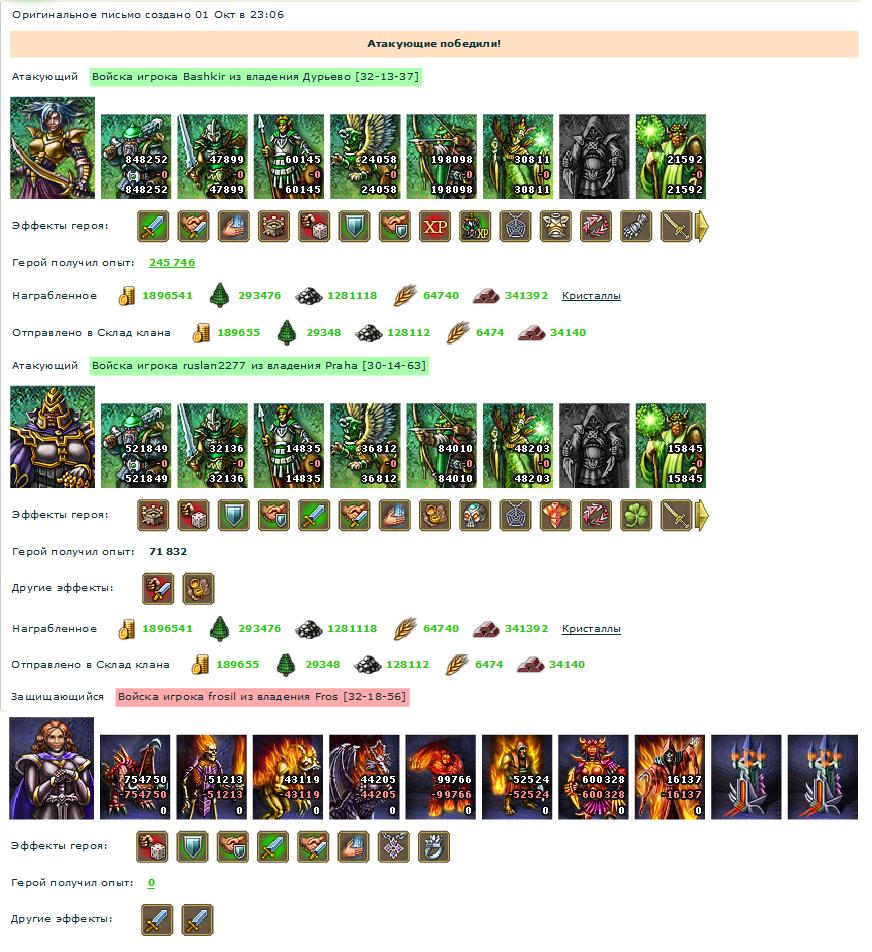Click the ring effect icon in frosil's row
Image resolution: width=872 pixels, height=952 pixels.
pos(434,847)
